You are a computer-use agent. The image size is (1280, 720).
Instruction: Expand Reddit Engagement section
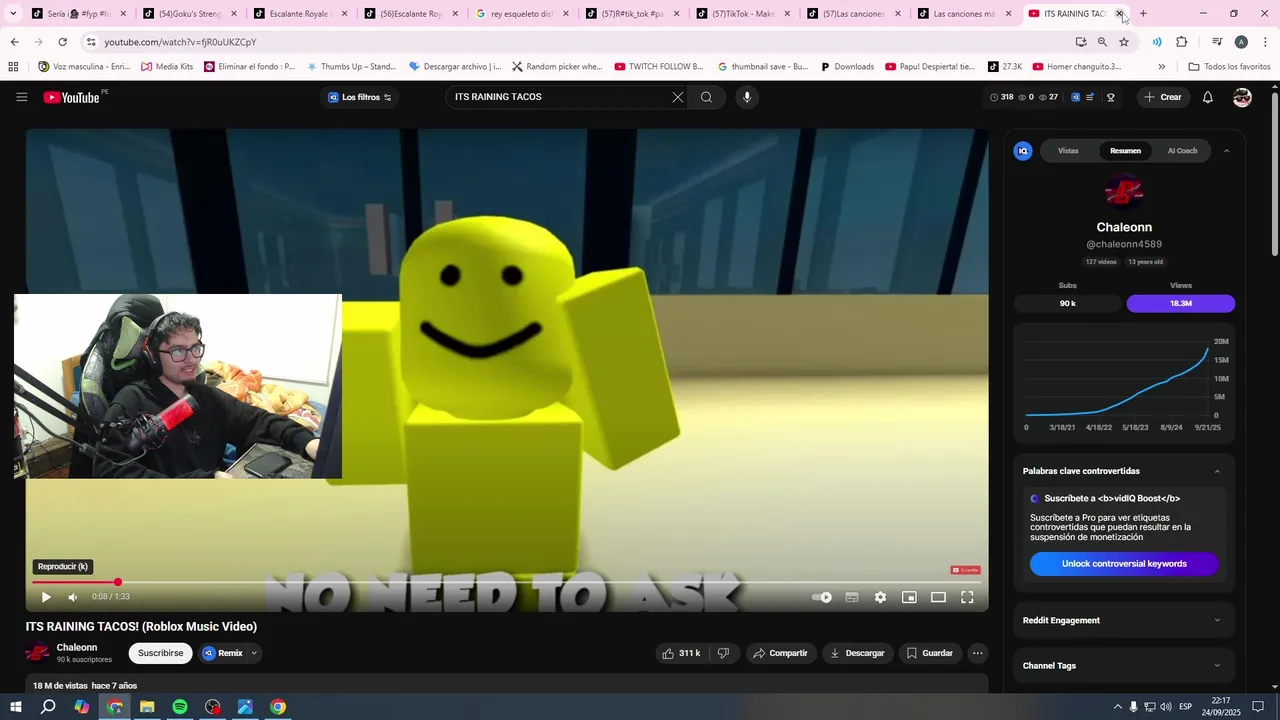(1124, 620)
